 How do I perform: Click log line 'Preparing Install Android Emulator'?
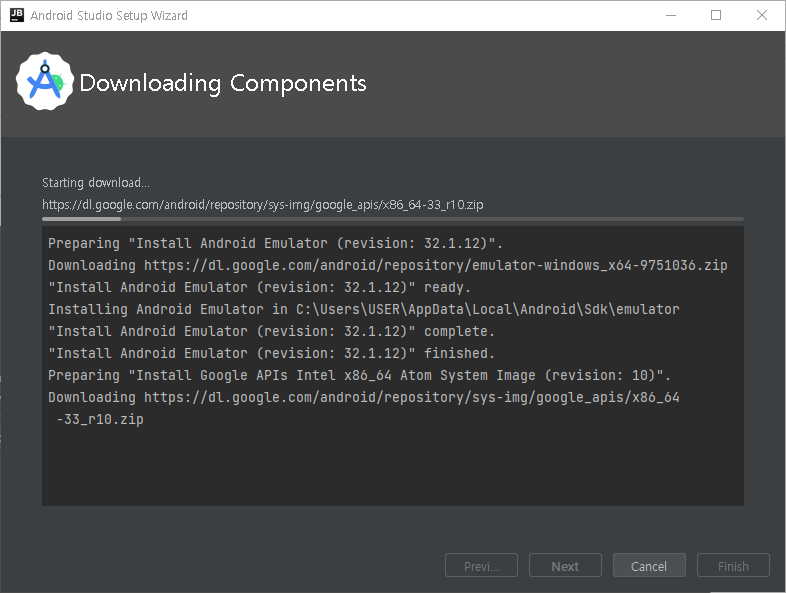click(x=275, y=243)
